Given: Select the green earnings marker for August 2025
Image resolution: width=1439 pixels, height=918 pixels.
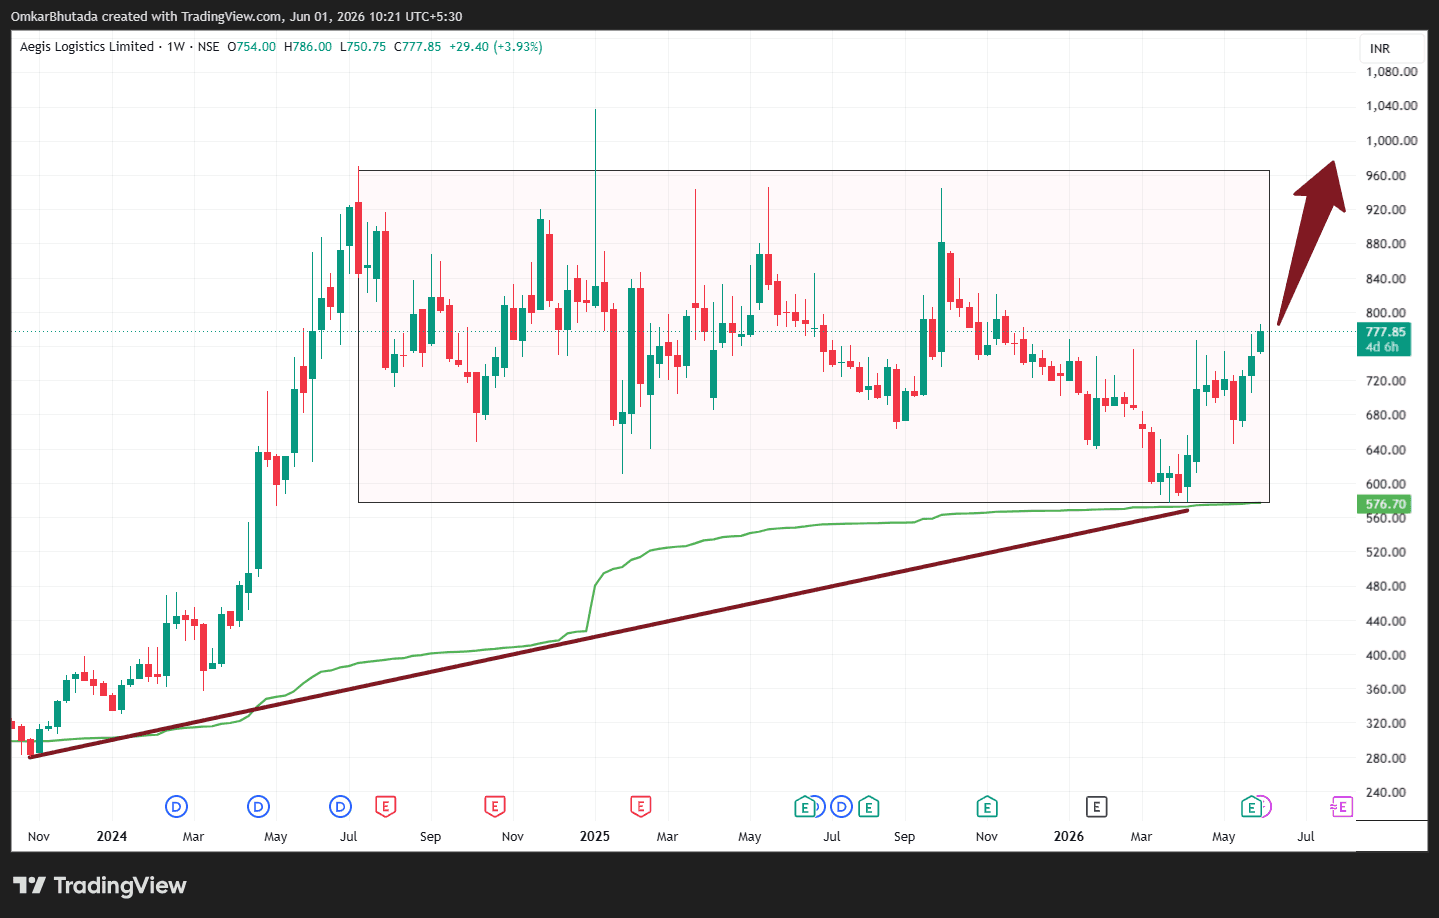Looking at the screenshot, I should click(868, 806).
